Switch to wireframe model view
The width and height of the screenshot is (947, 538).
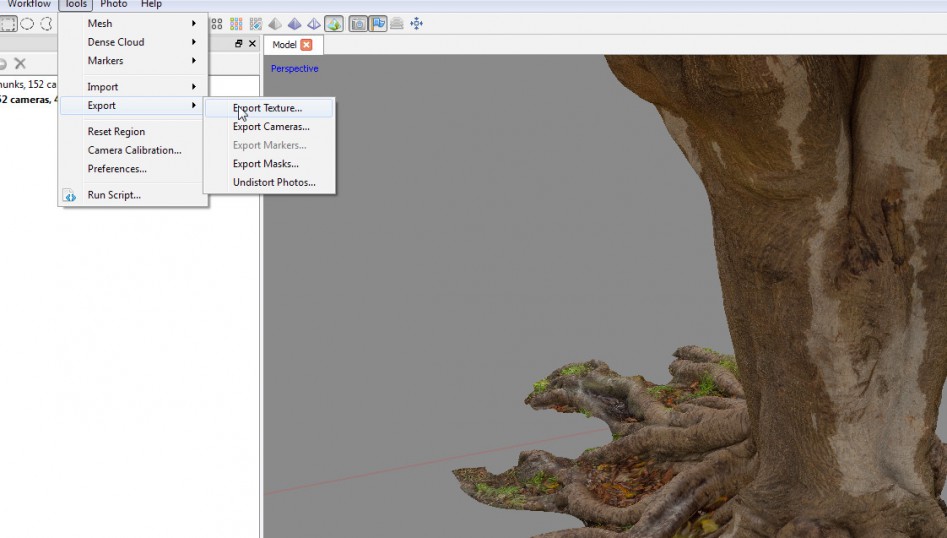(x=313, y=24)
